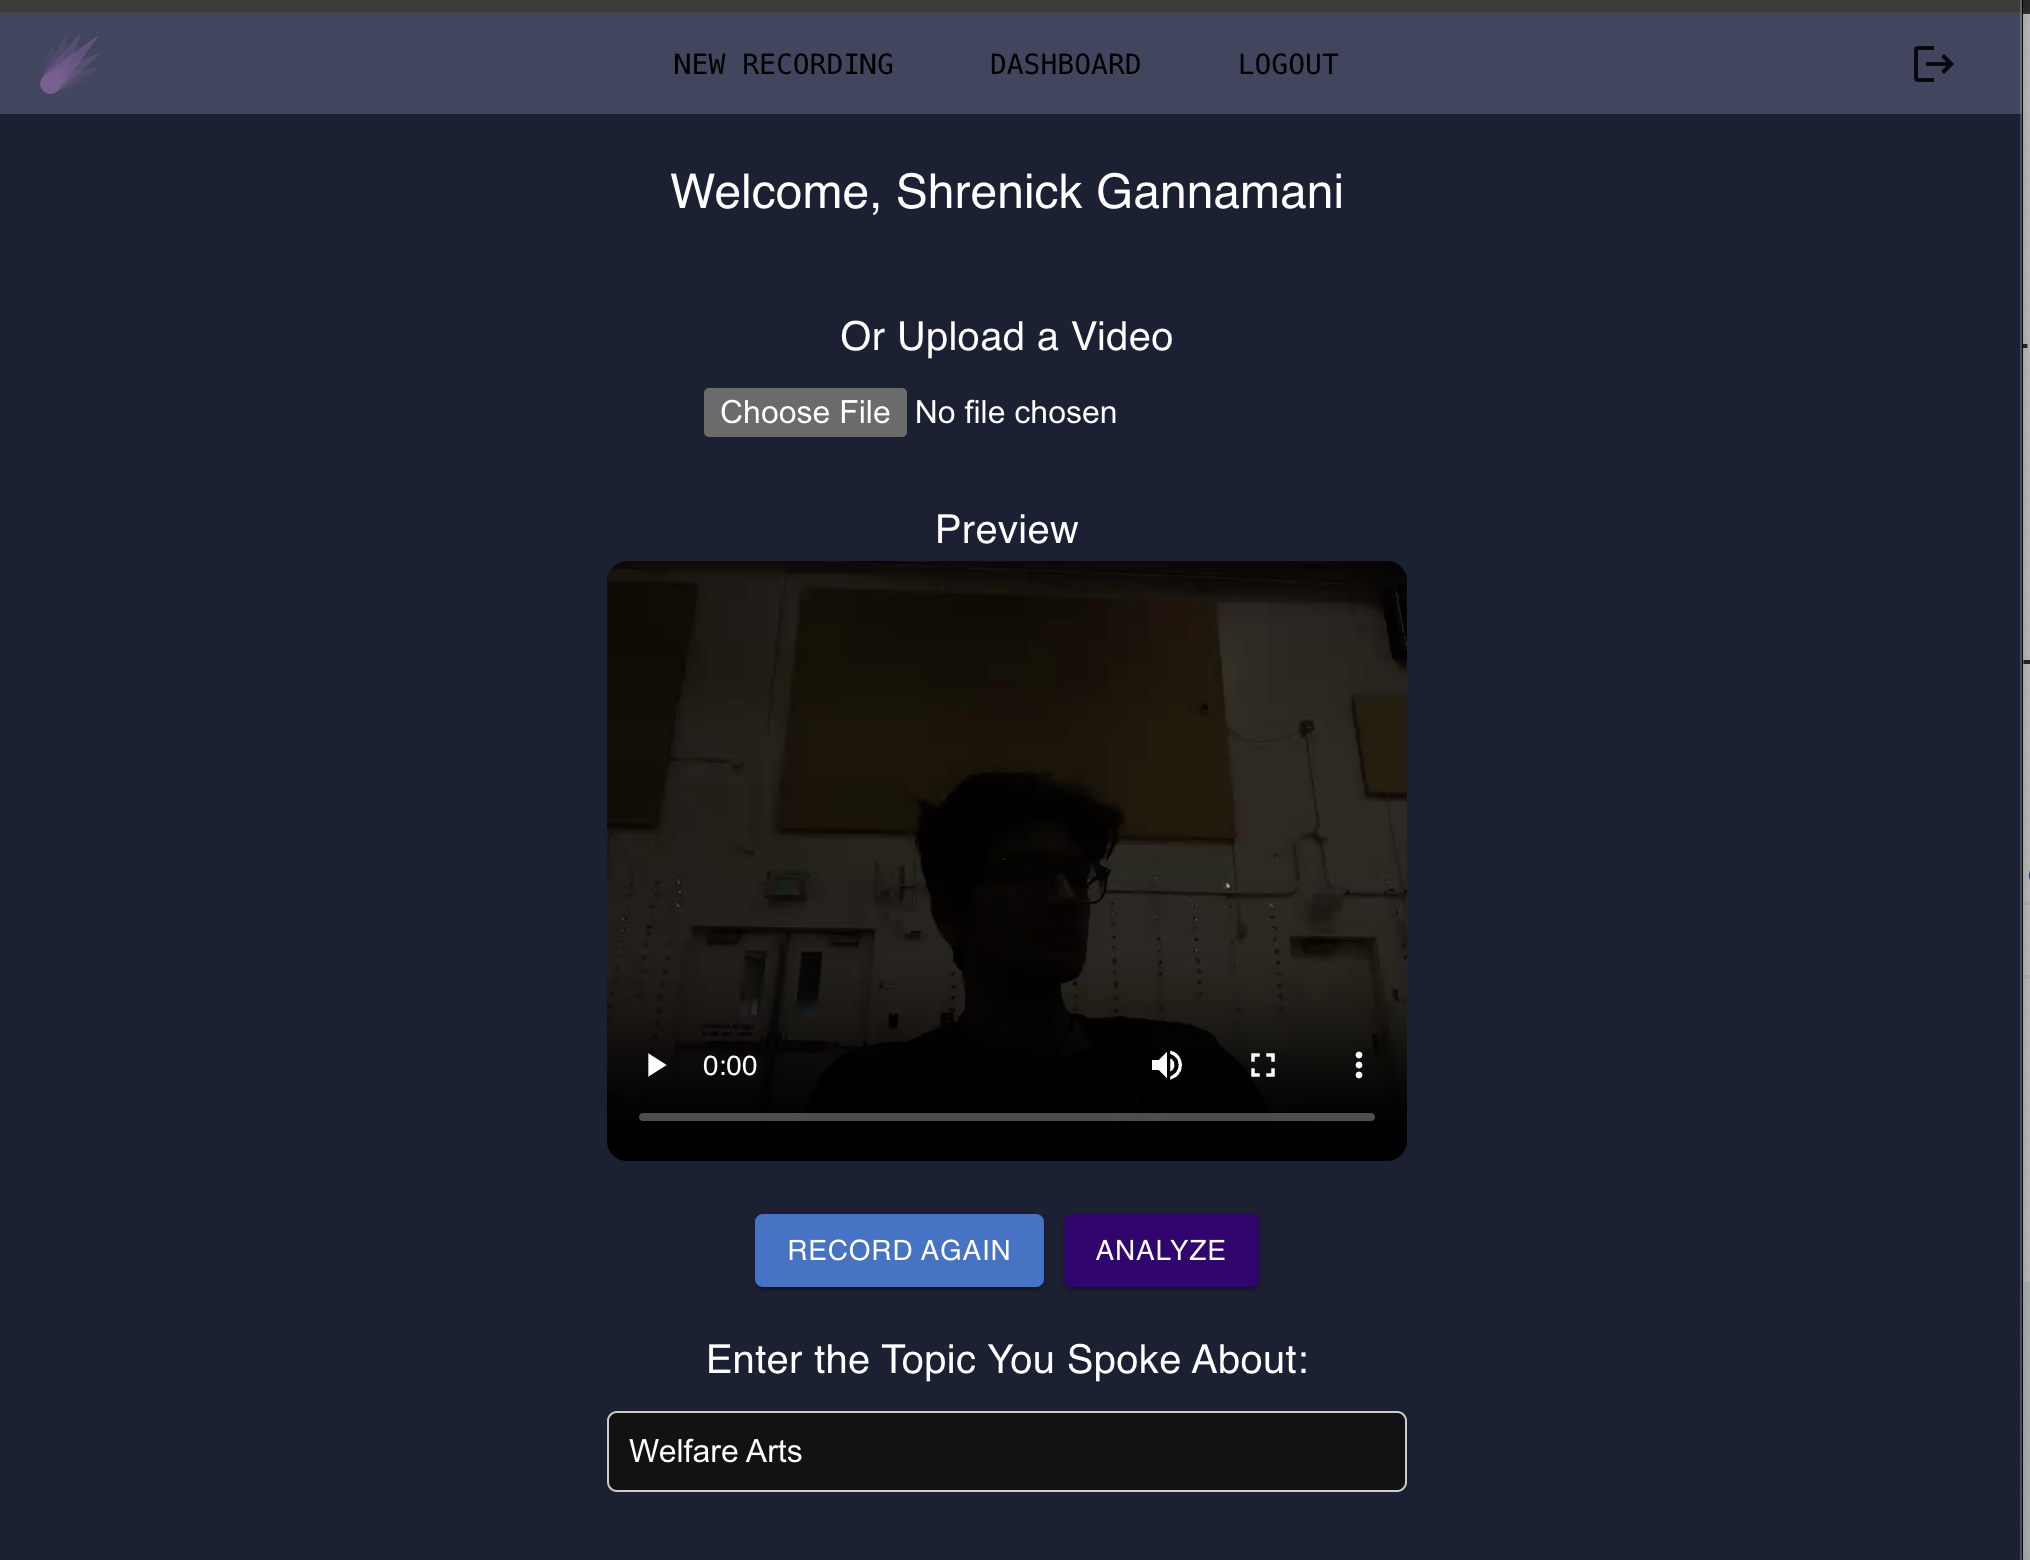Play the preview video
2030x1560 pixels.
[656, 1065]
